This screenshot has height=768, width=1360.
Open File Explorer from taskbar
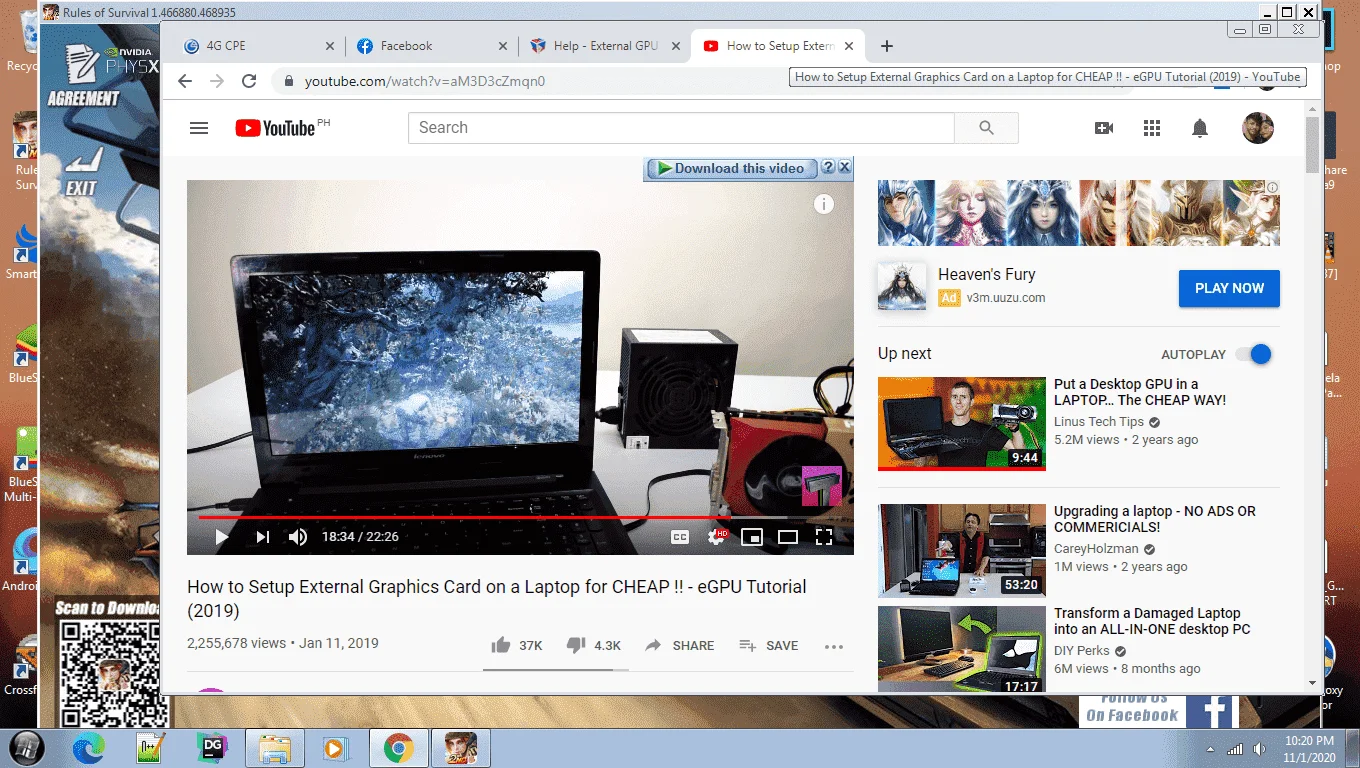[274, 748]
